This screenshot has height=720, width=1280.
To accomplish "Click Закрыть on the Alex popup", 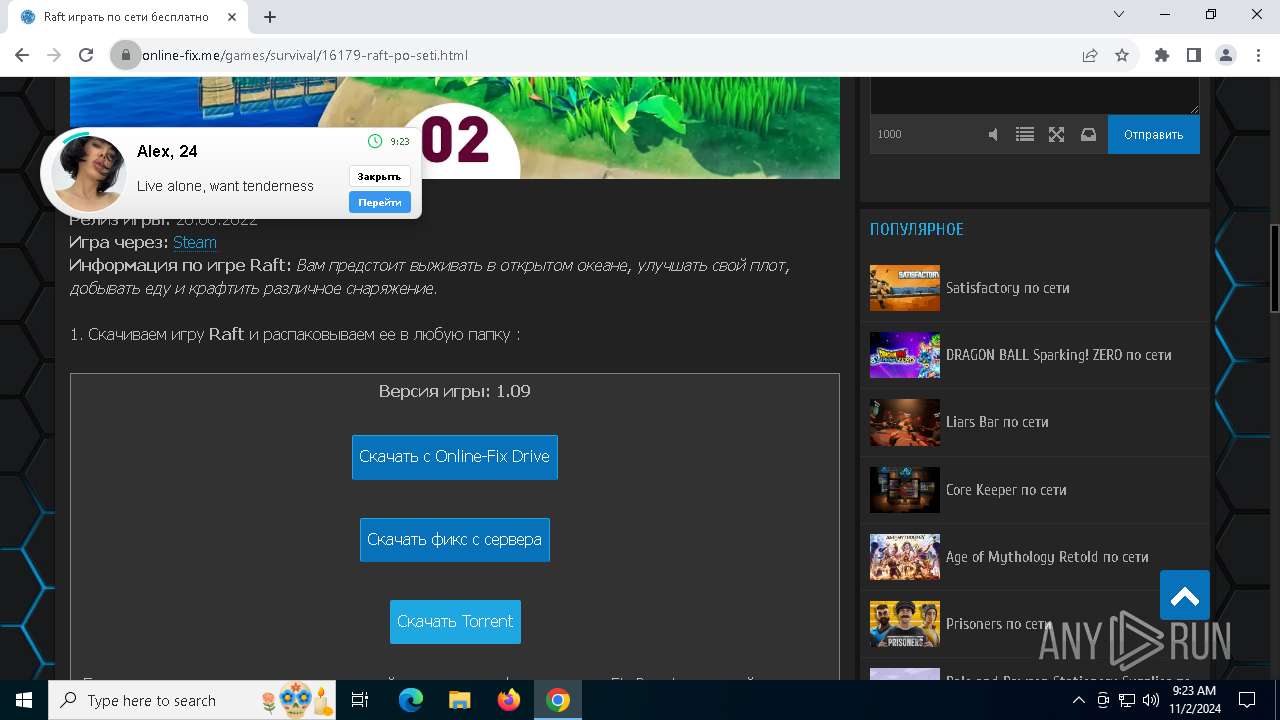I will coord(379,176).
